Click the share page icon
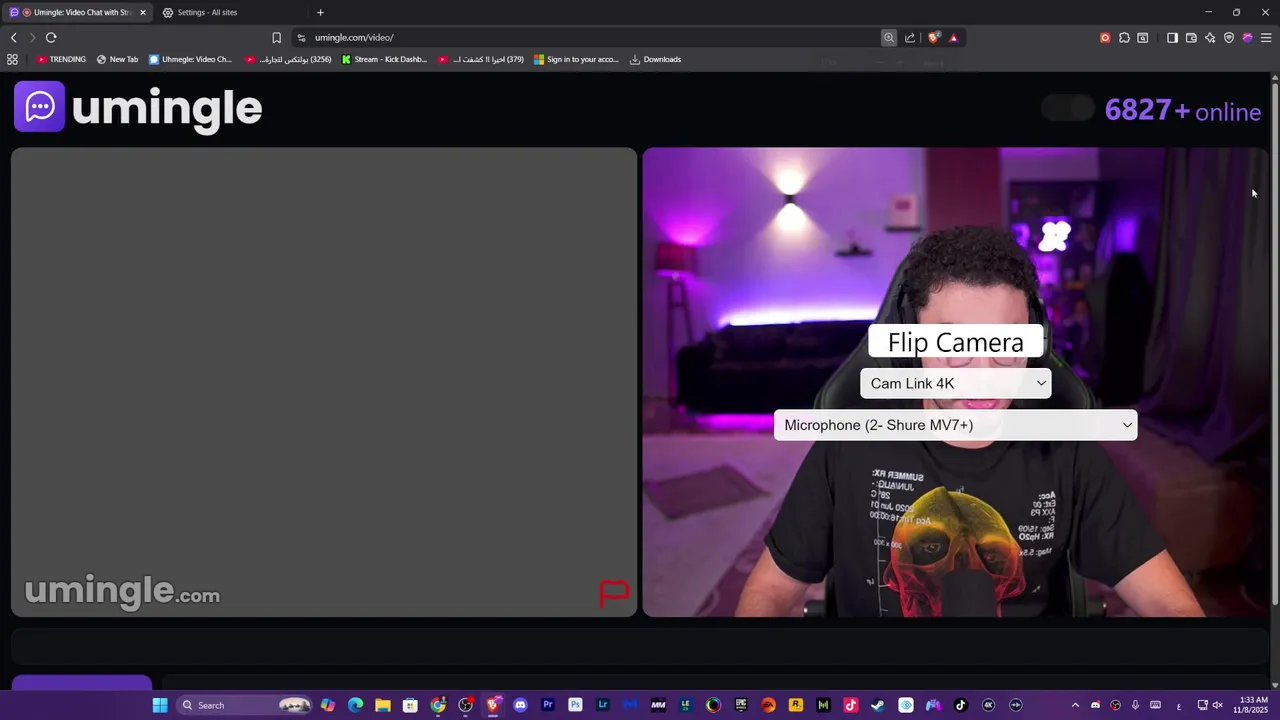Viewport: 1280px width, 720px height. pyautogui.click(x=910, y=38)
